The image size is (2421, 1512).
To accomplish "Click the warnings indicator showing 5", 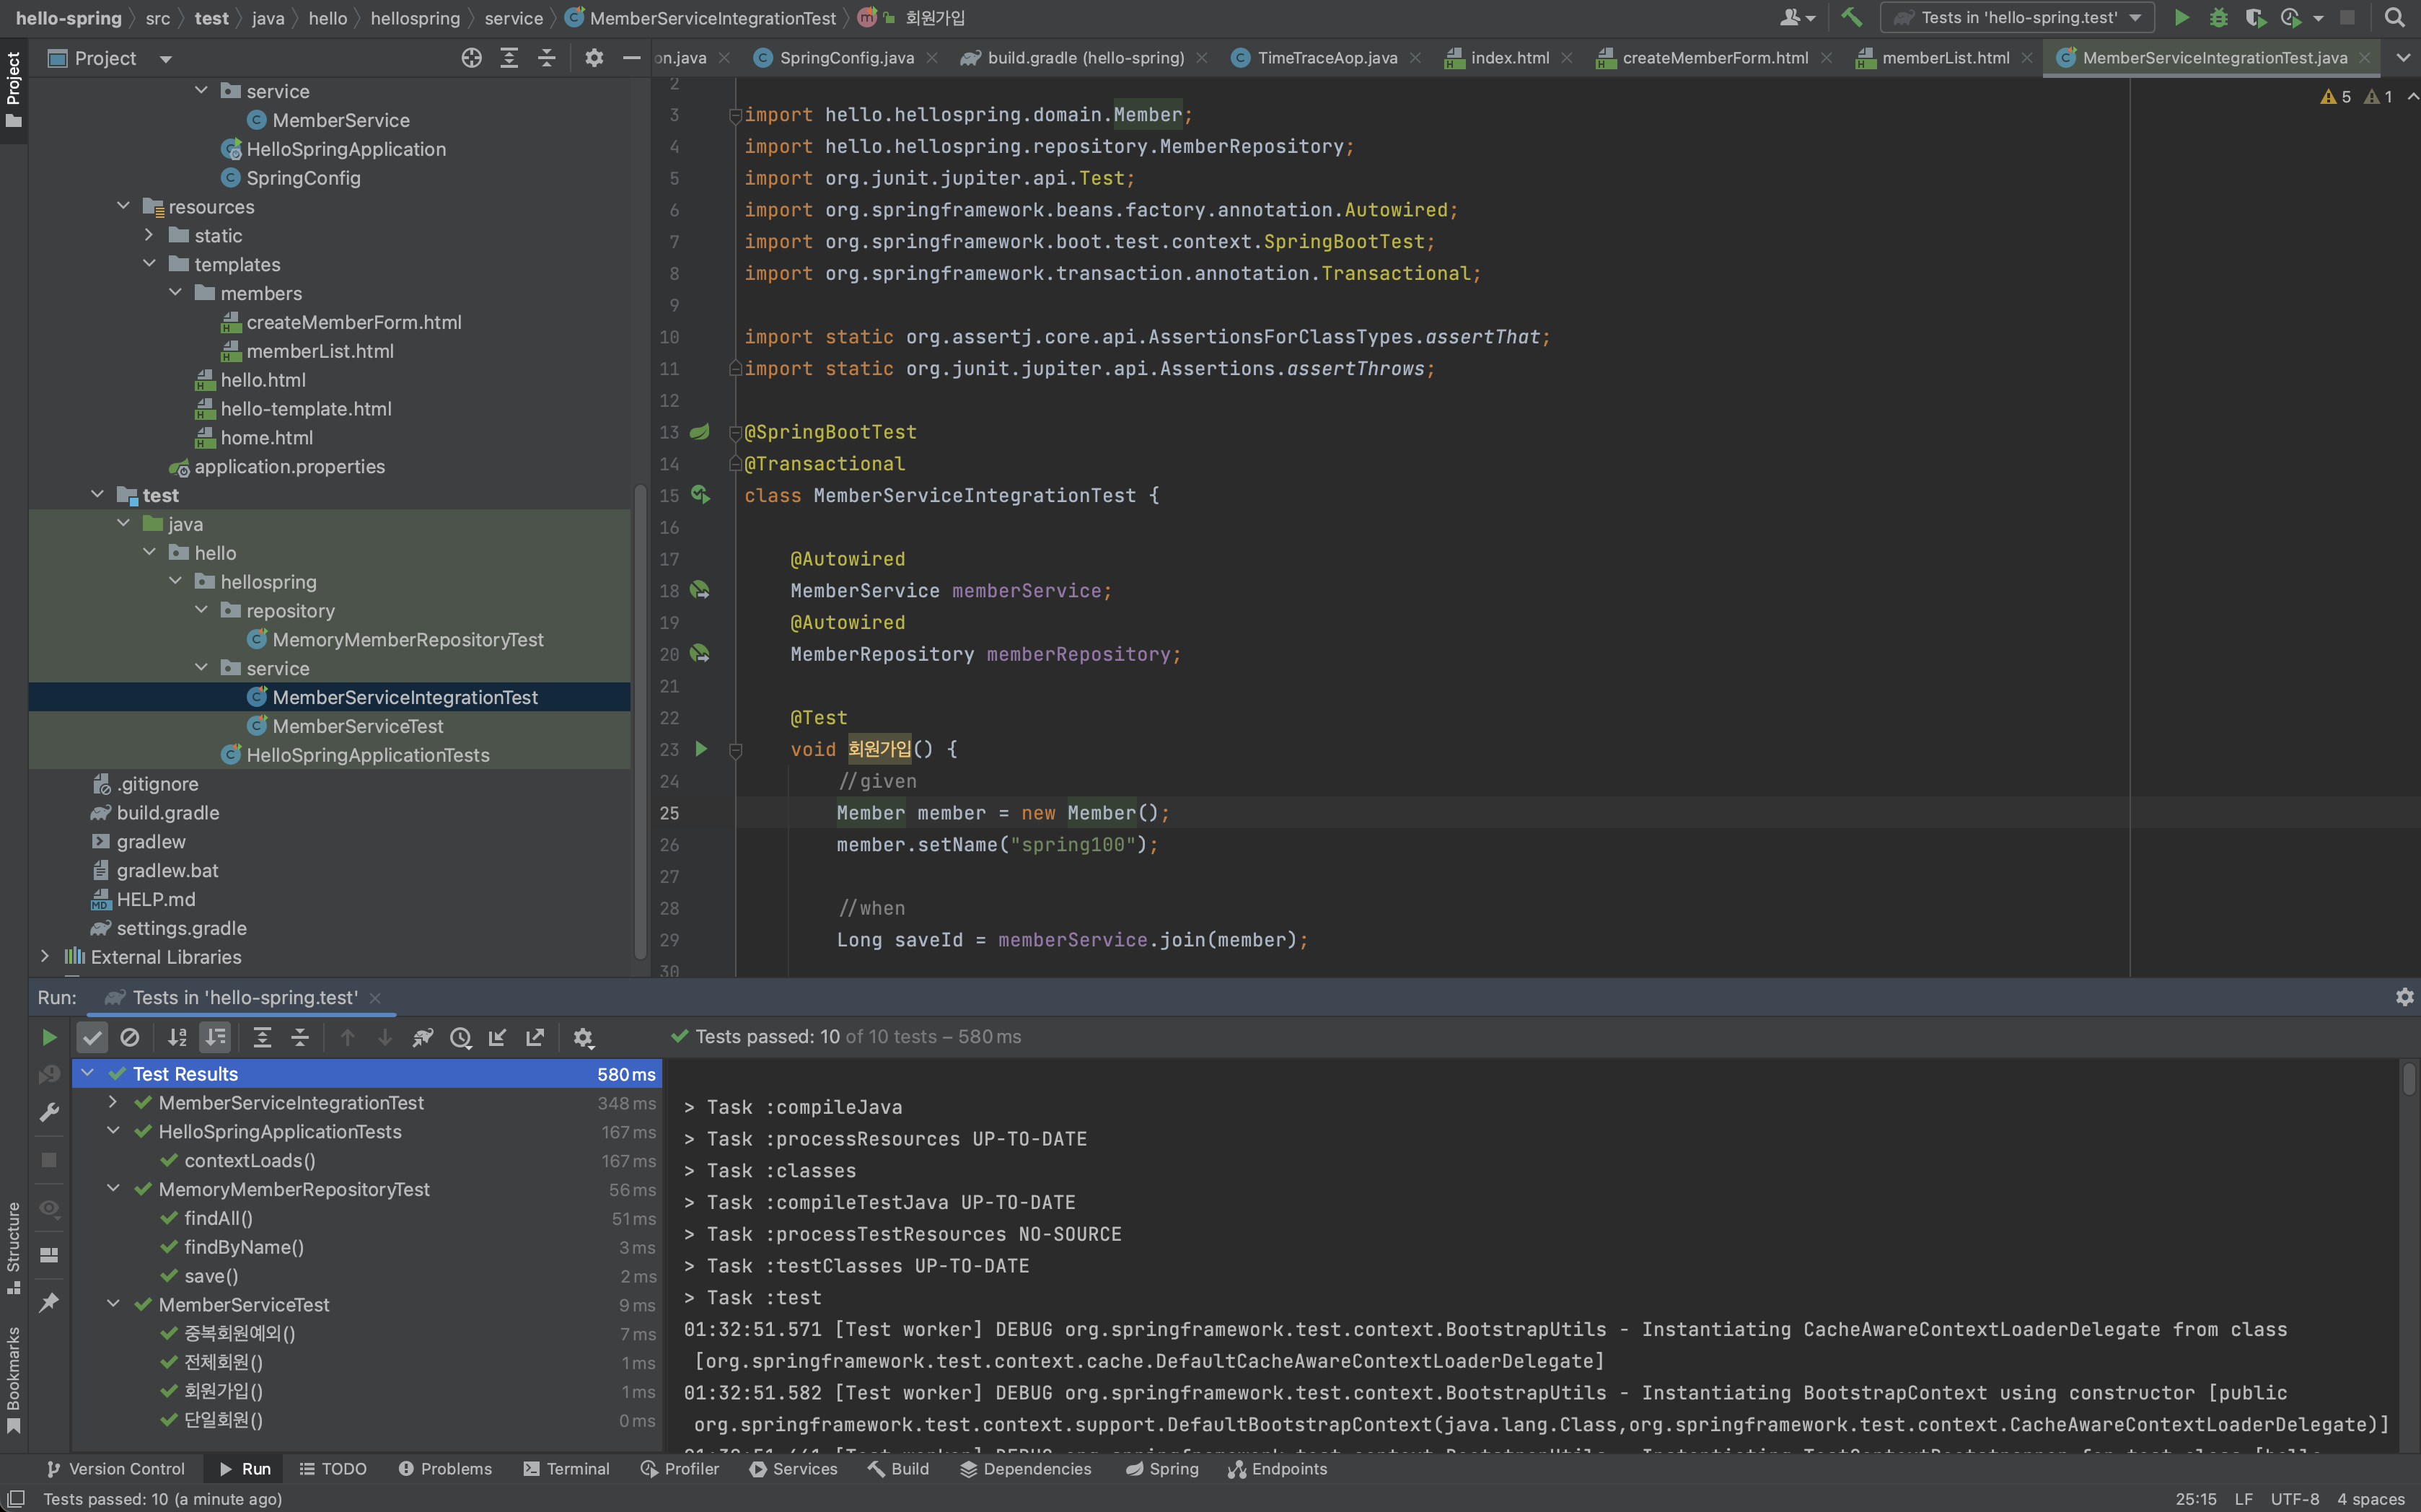I will (x=2335, y=97).
